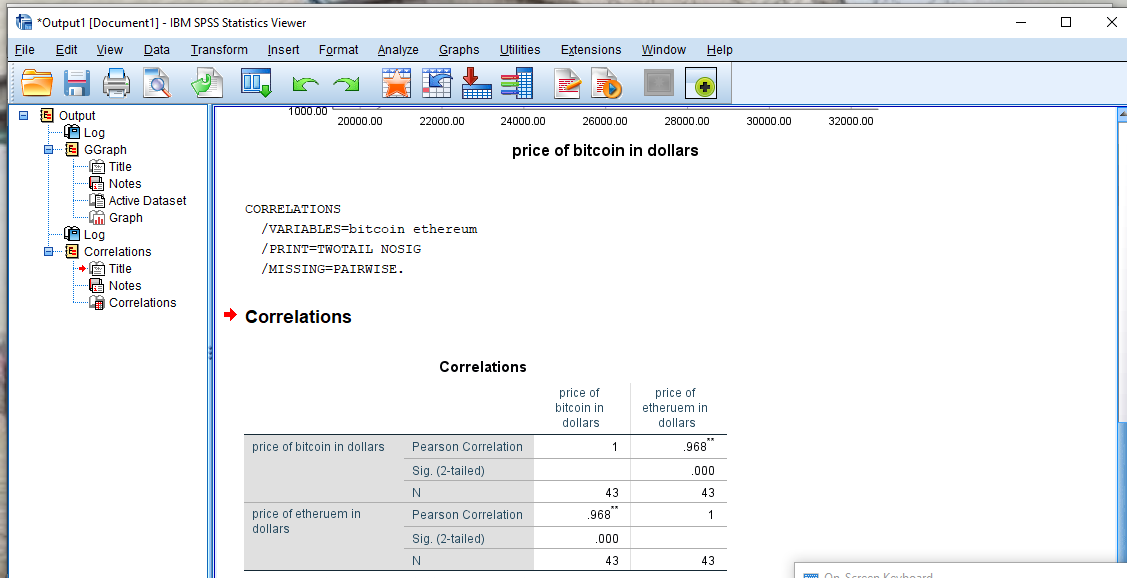Open the Variables info icon

pyautogui.click(x=517, y=83)
